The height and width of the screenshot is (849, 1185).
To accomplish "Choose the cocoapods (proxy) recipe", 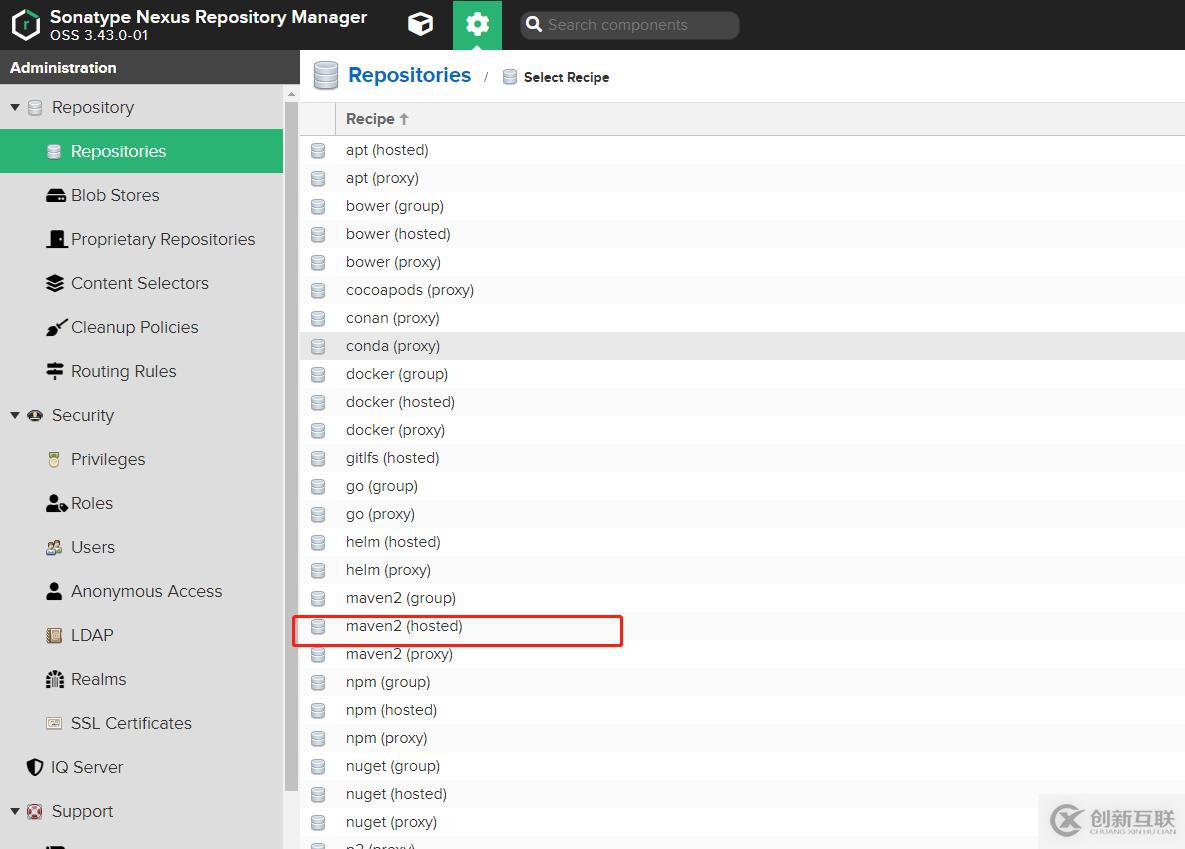I will pyautogui.click(x=742, y=290).
